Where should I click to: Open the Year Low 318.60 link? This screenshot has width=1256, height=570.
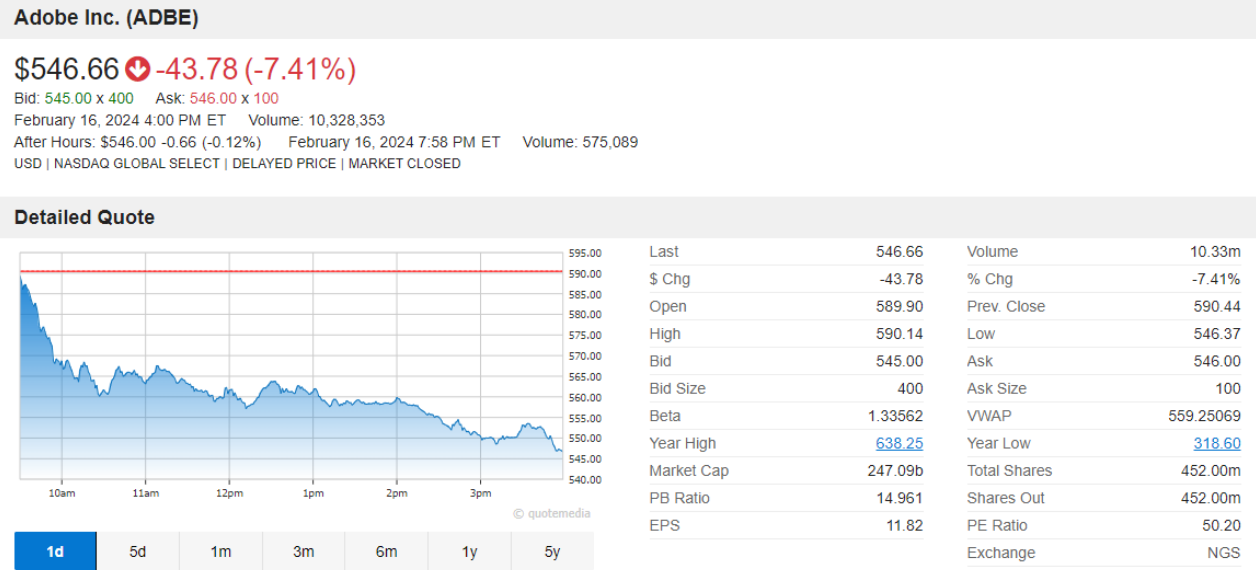(x=1216, y=443)
